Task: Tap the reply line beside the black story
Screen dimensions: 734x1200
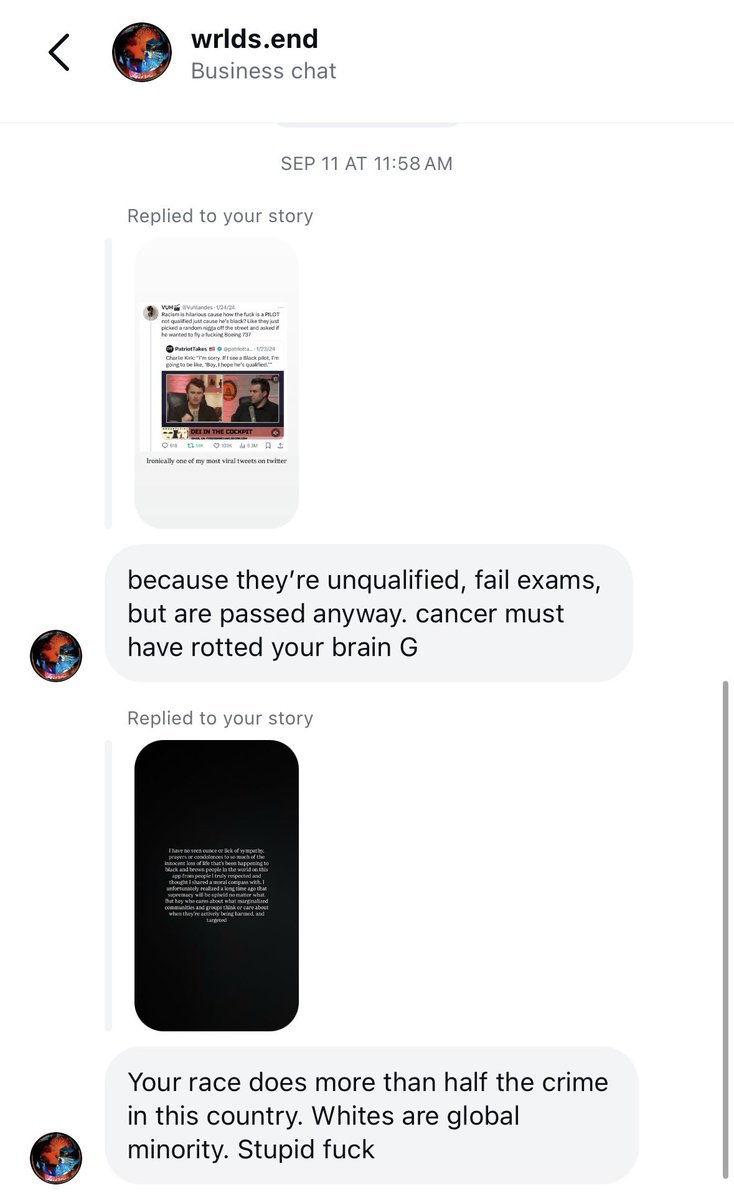Action: point(108,885)
